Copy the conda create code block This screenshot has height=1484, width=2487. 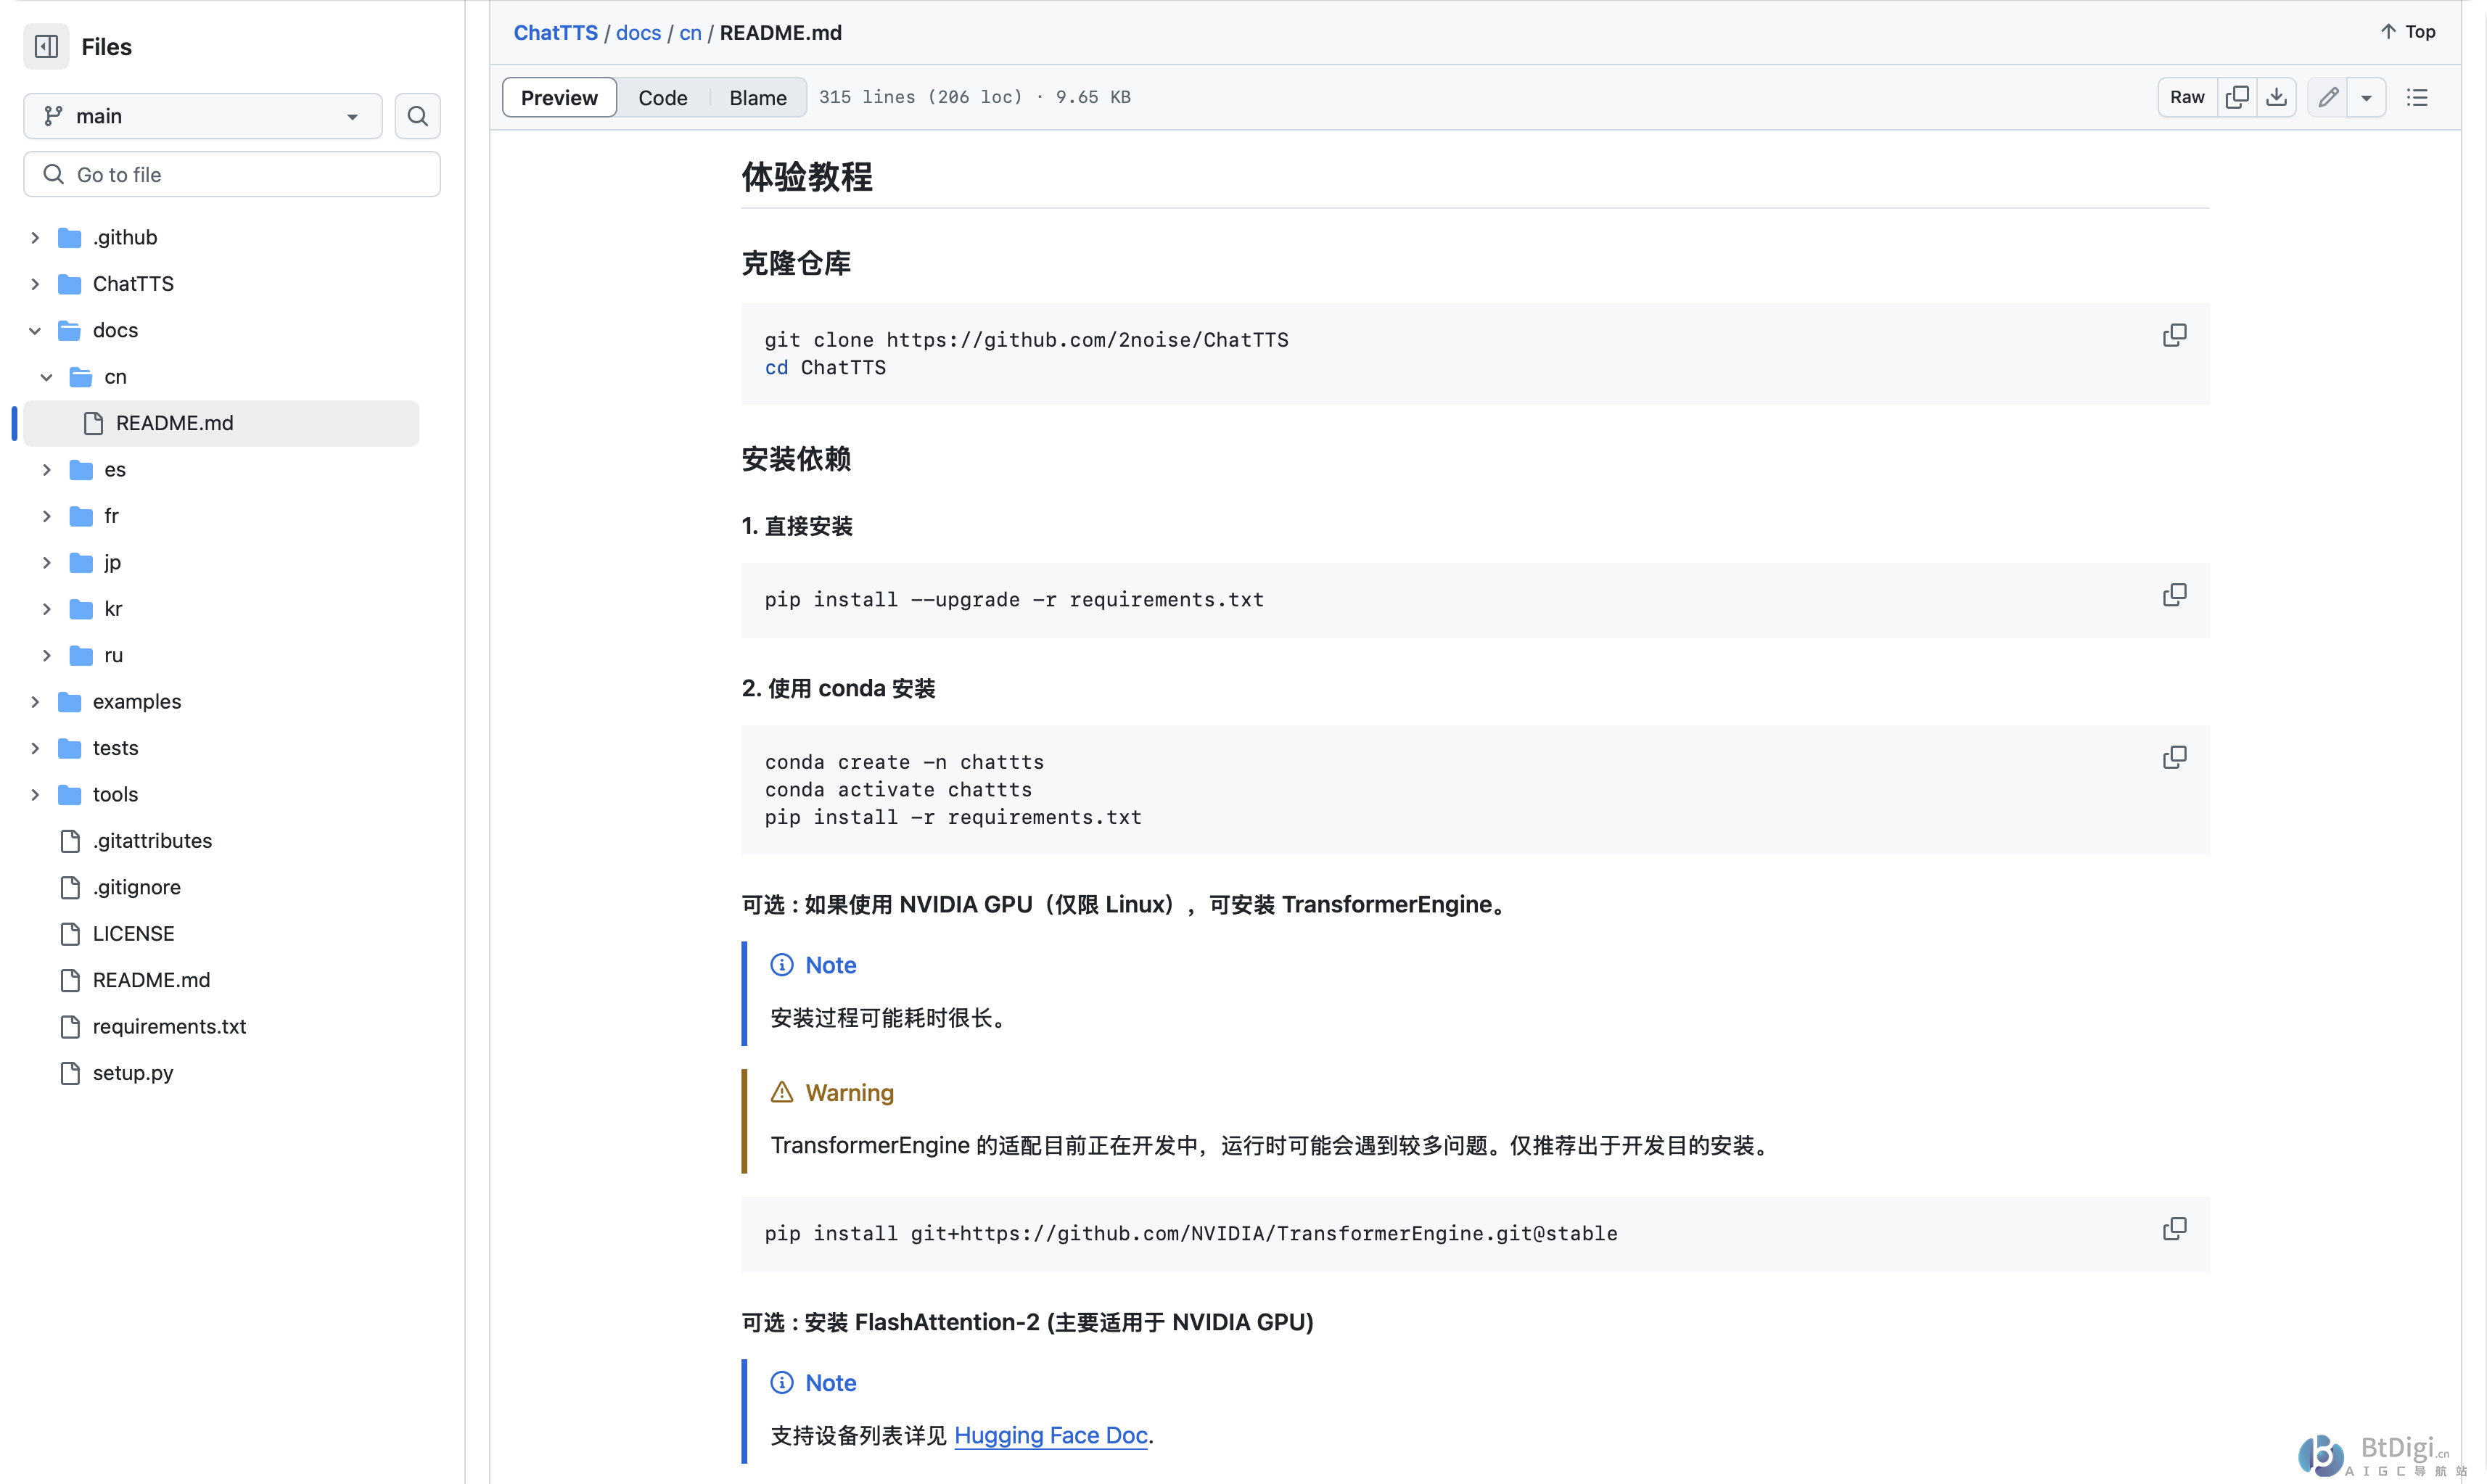pyautogui.click(x=2174, y=757)
